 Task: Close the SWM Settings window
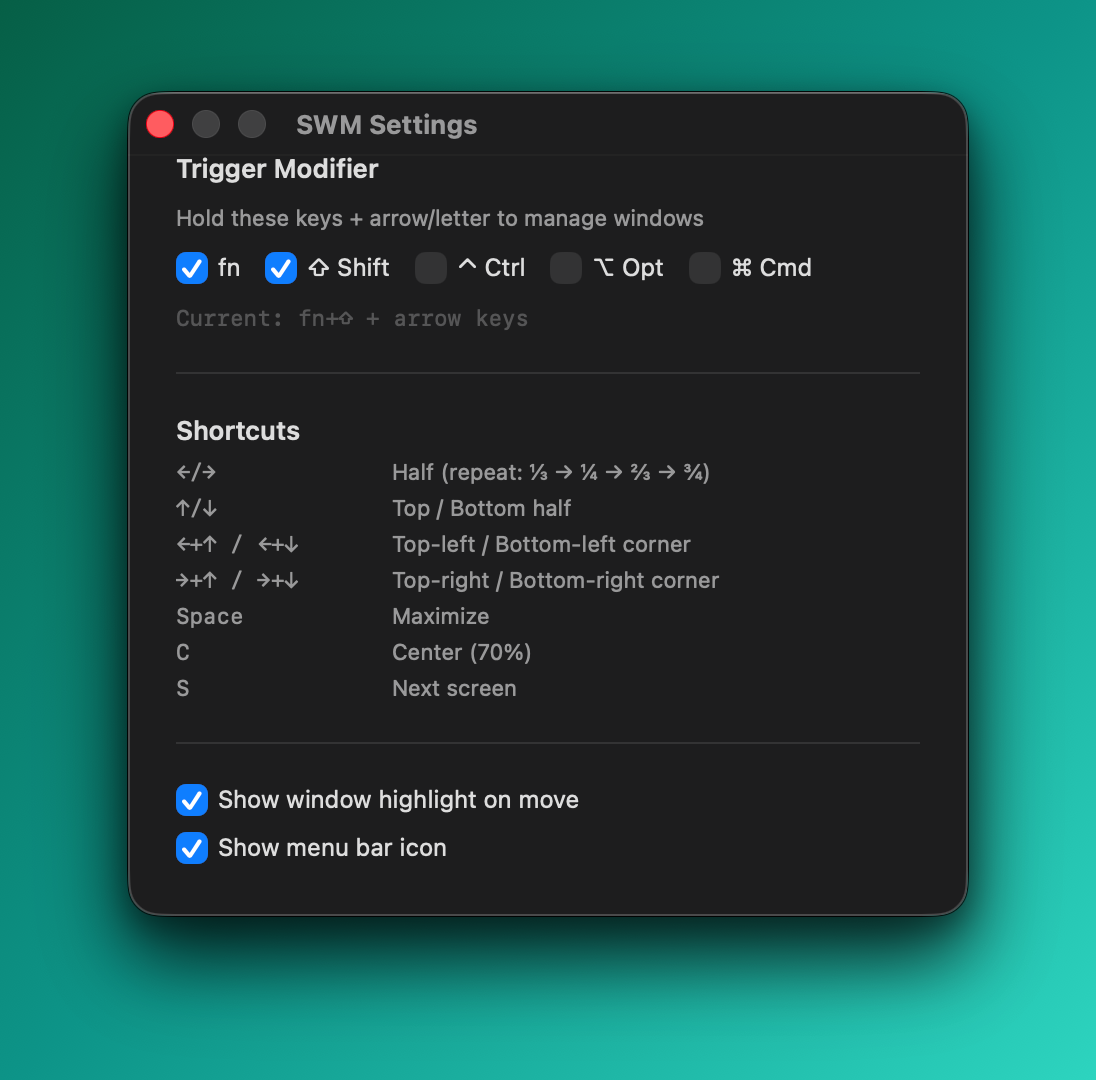[160, 125]
